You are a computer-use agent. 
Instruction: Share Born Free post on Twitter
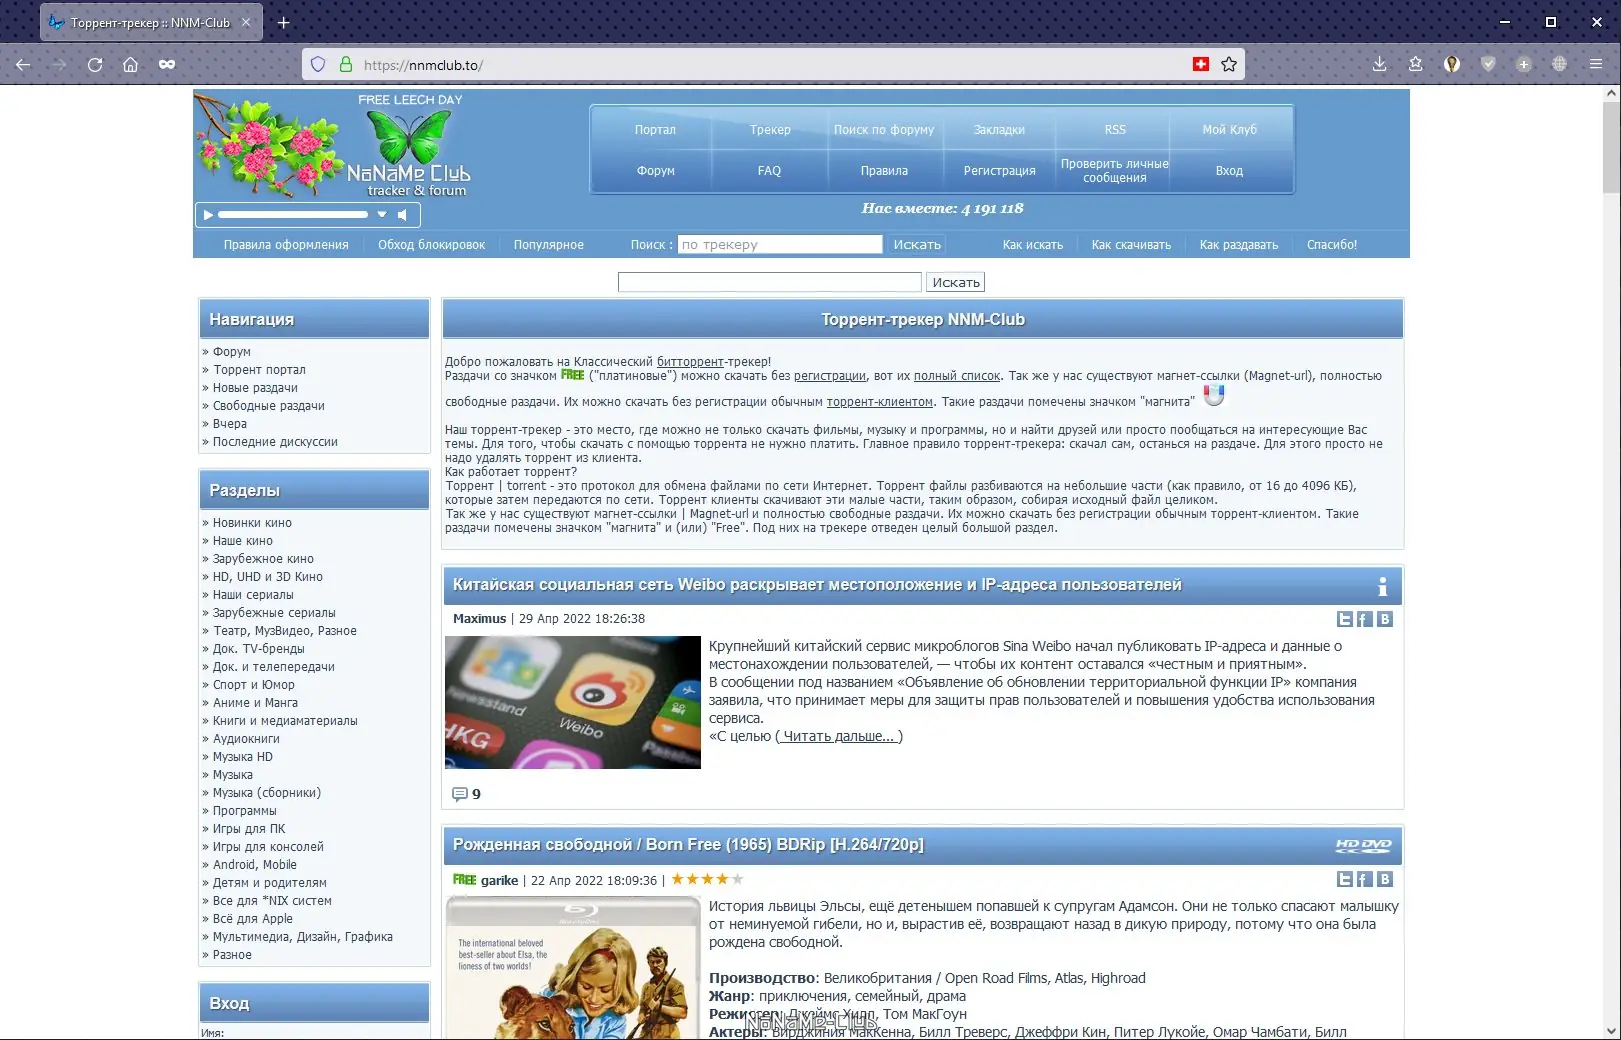[x=1345, y=879]
